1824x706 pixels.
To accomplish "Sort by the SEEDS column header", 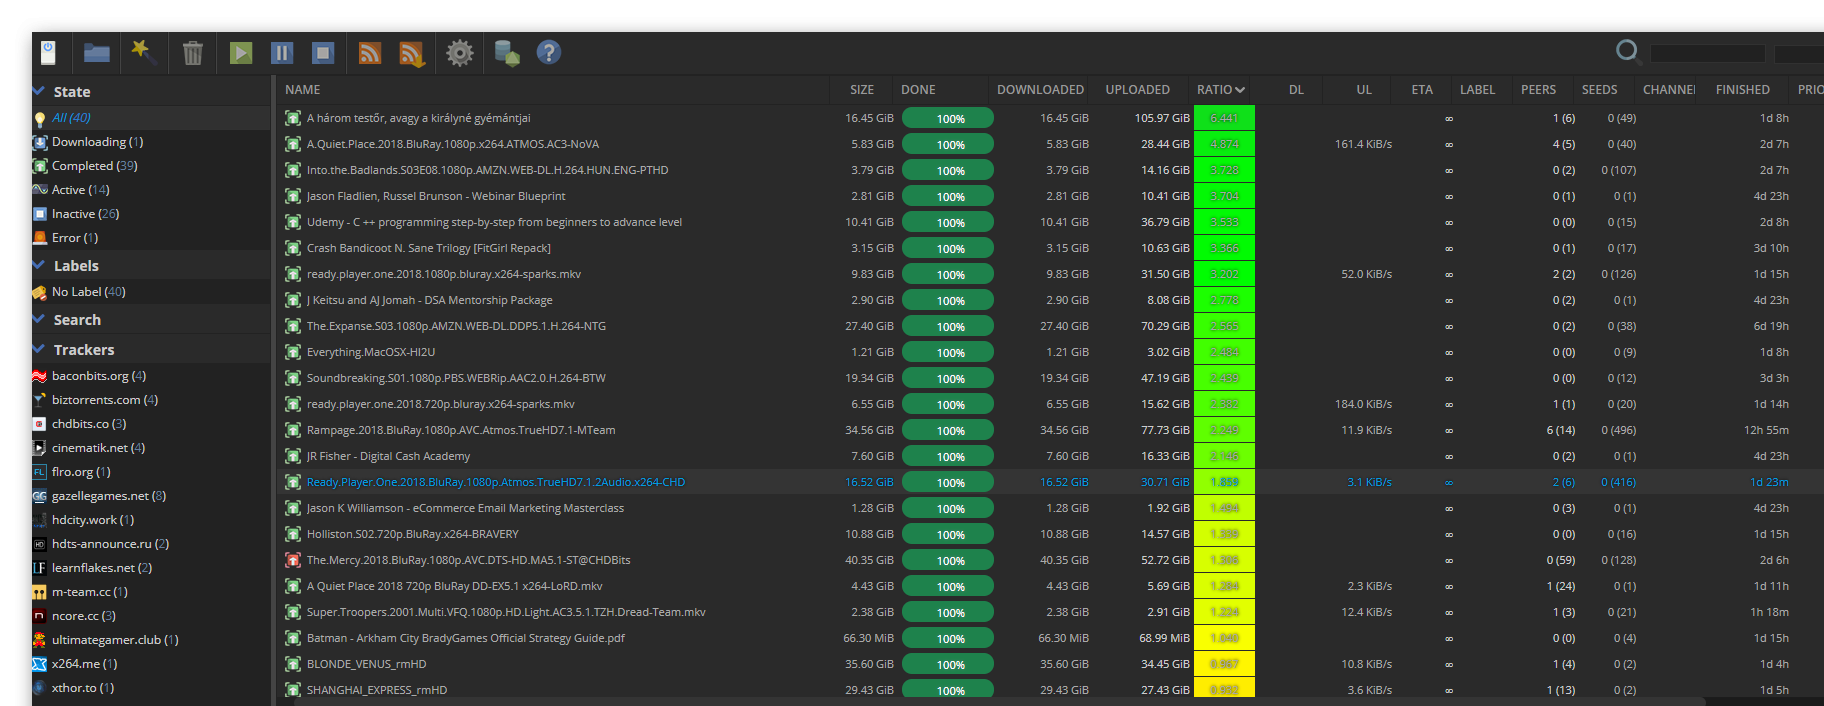I will tap(1599, 90).
